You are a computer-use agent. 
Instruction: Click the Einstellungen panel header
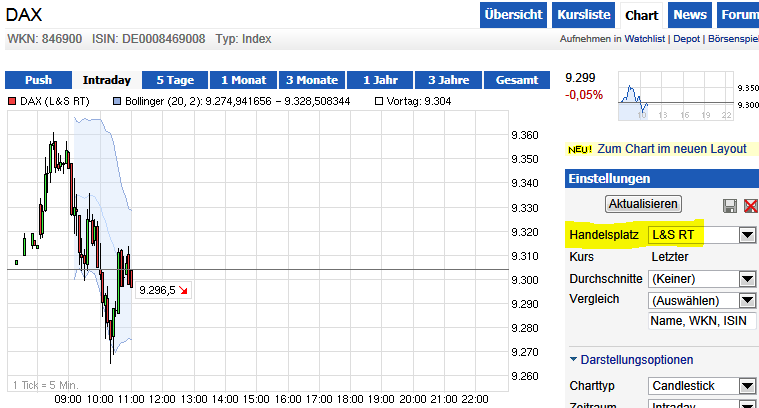662,179
